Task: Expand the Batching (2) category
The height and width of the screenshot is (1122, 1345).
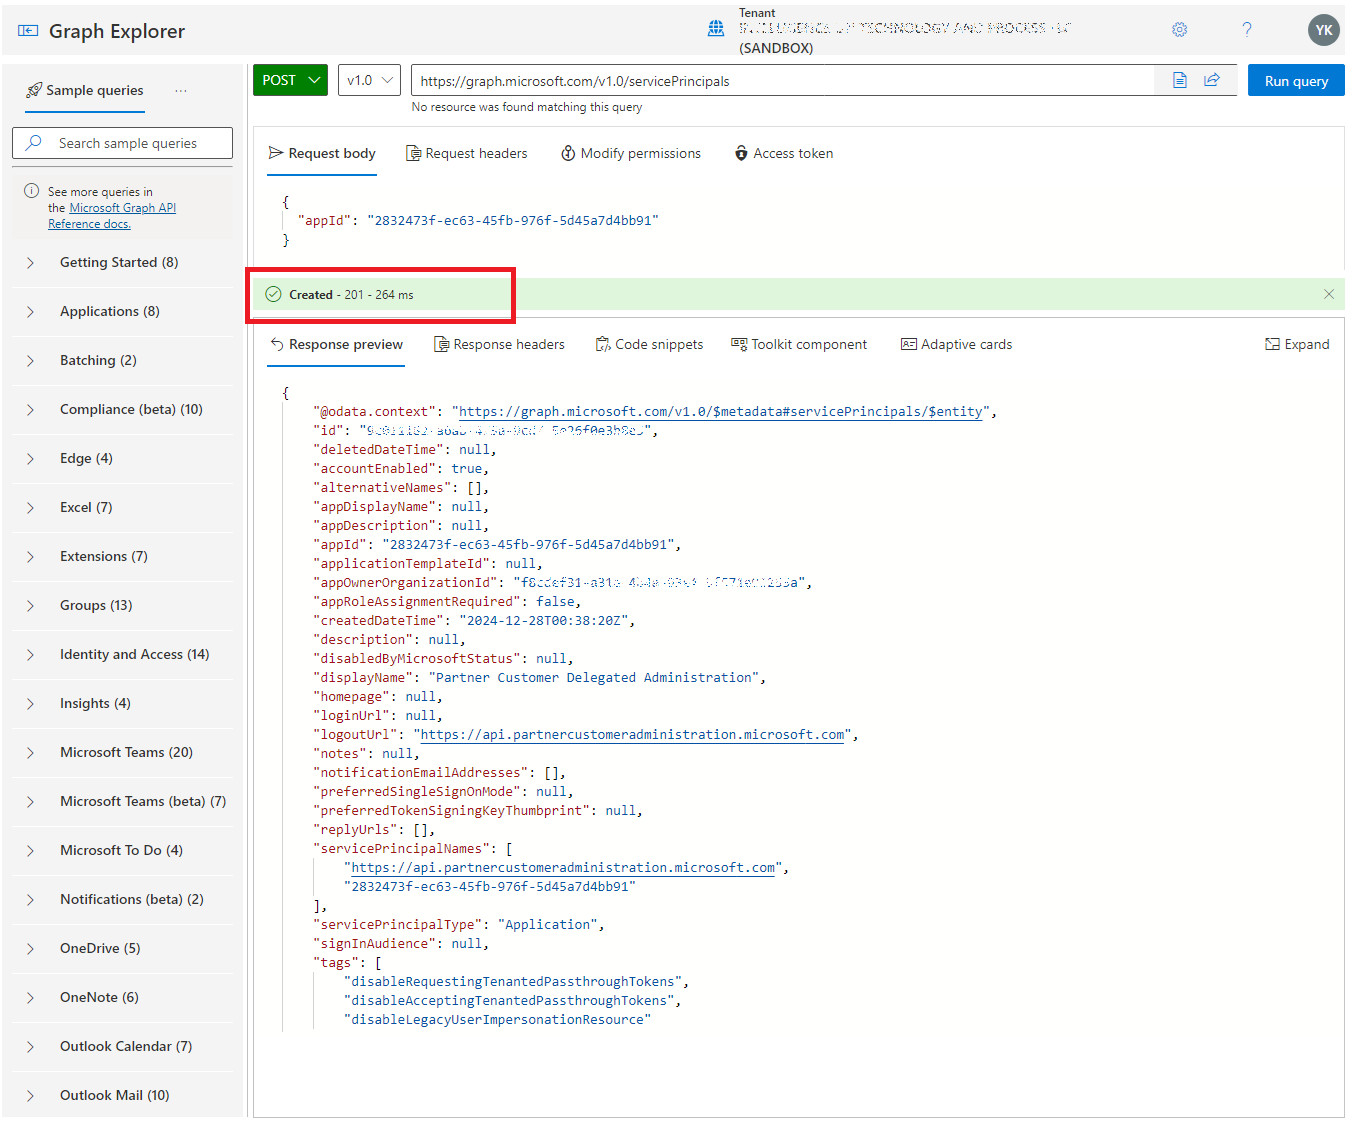Action: point(122,360)
